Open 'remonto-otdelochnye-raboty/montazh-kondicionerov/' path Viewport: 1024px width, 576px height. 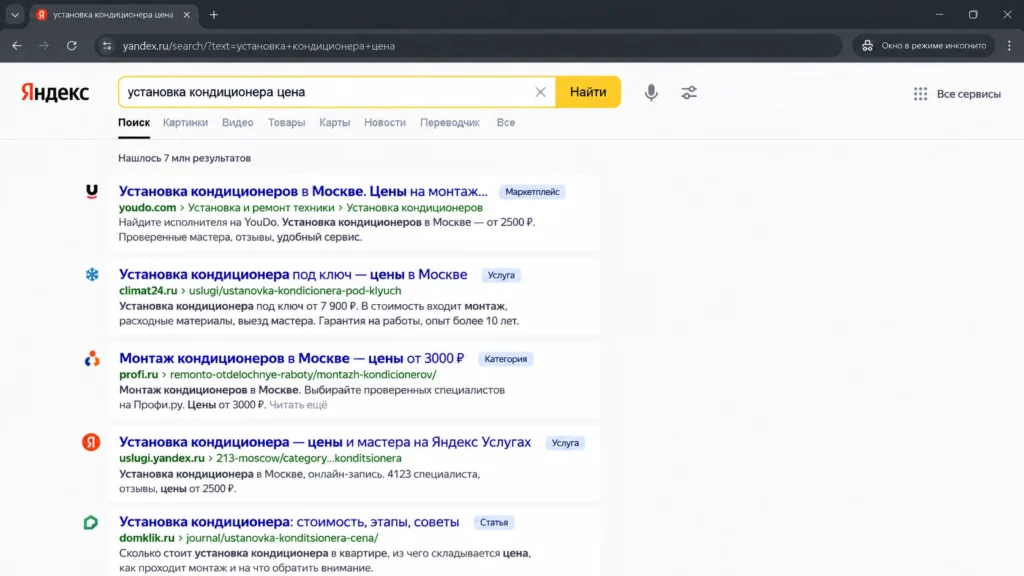point(303,375)
